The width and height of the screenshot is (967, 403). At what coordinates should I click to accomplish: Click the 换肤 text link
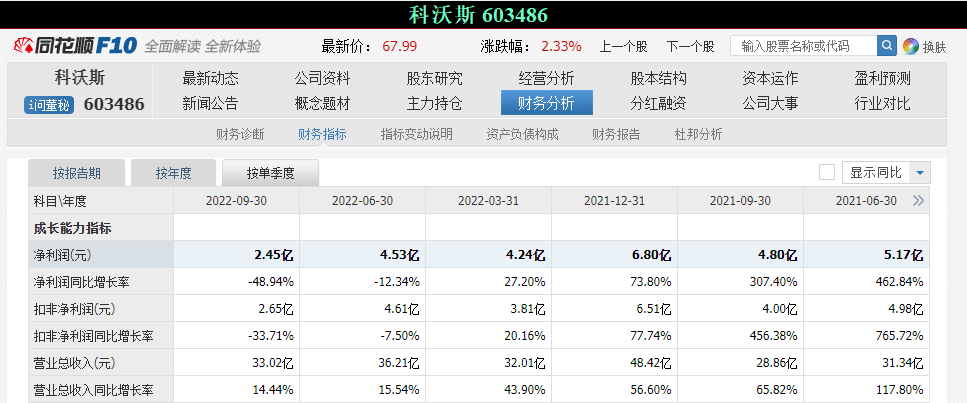934,47
